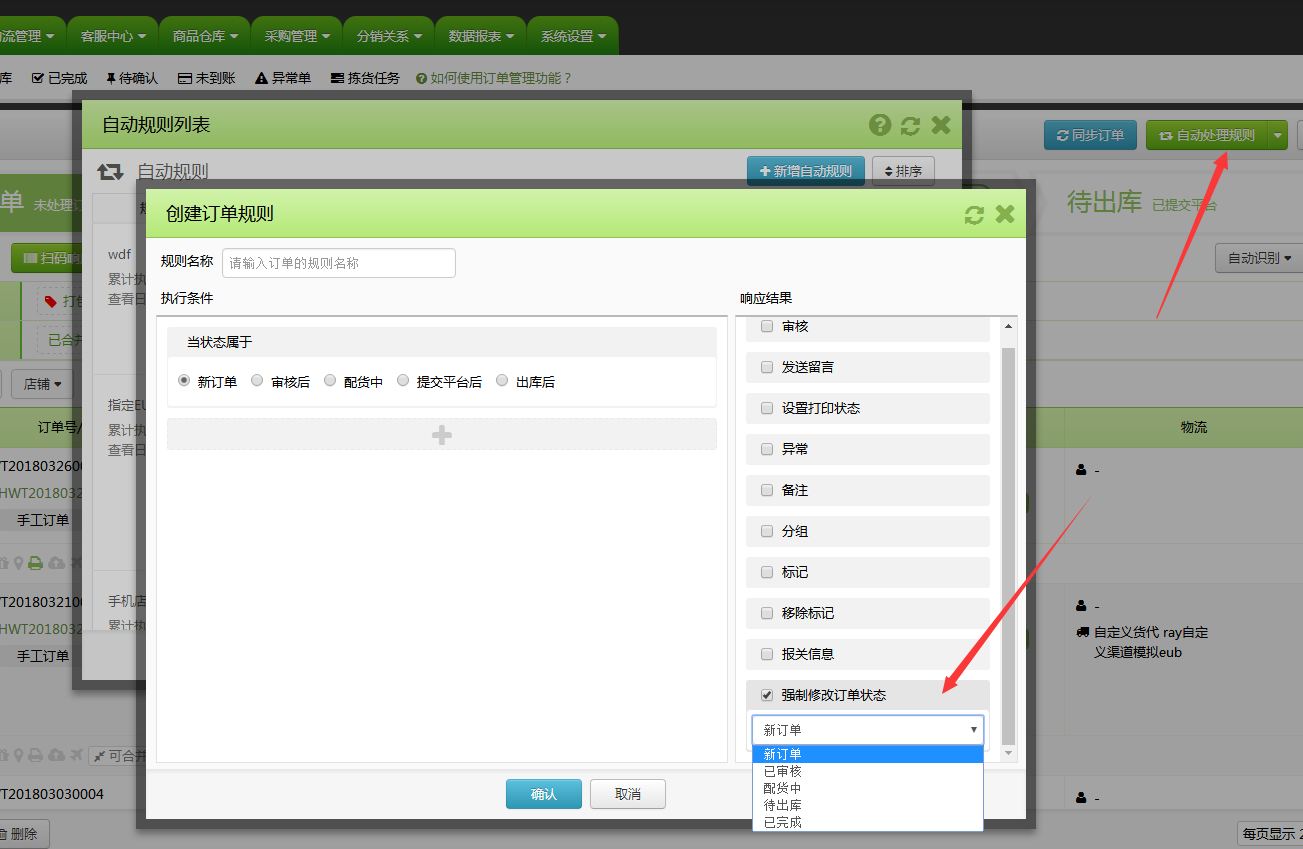Click the 物流 column header
This screenshot has height=849, width=1303.
pos(1194,427)
